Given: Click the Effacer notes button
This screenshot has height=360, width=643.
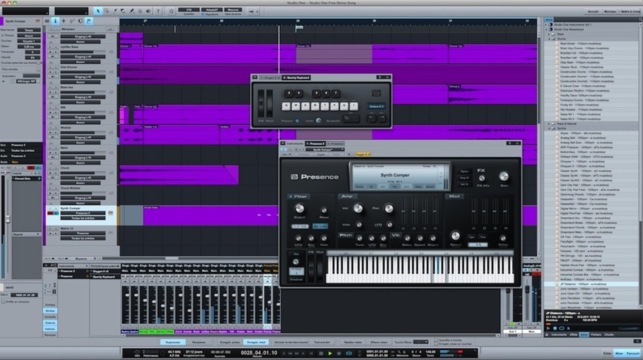Looking at the screenshot, I should tap(379, 342).
